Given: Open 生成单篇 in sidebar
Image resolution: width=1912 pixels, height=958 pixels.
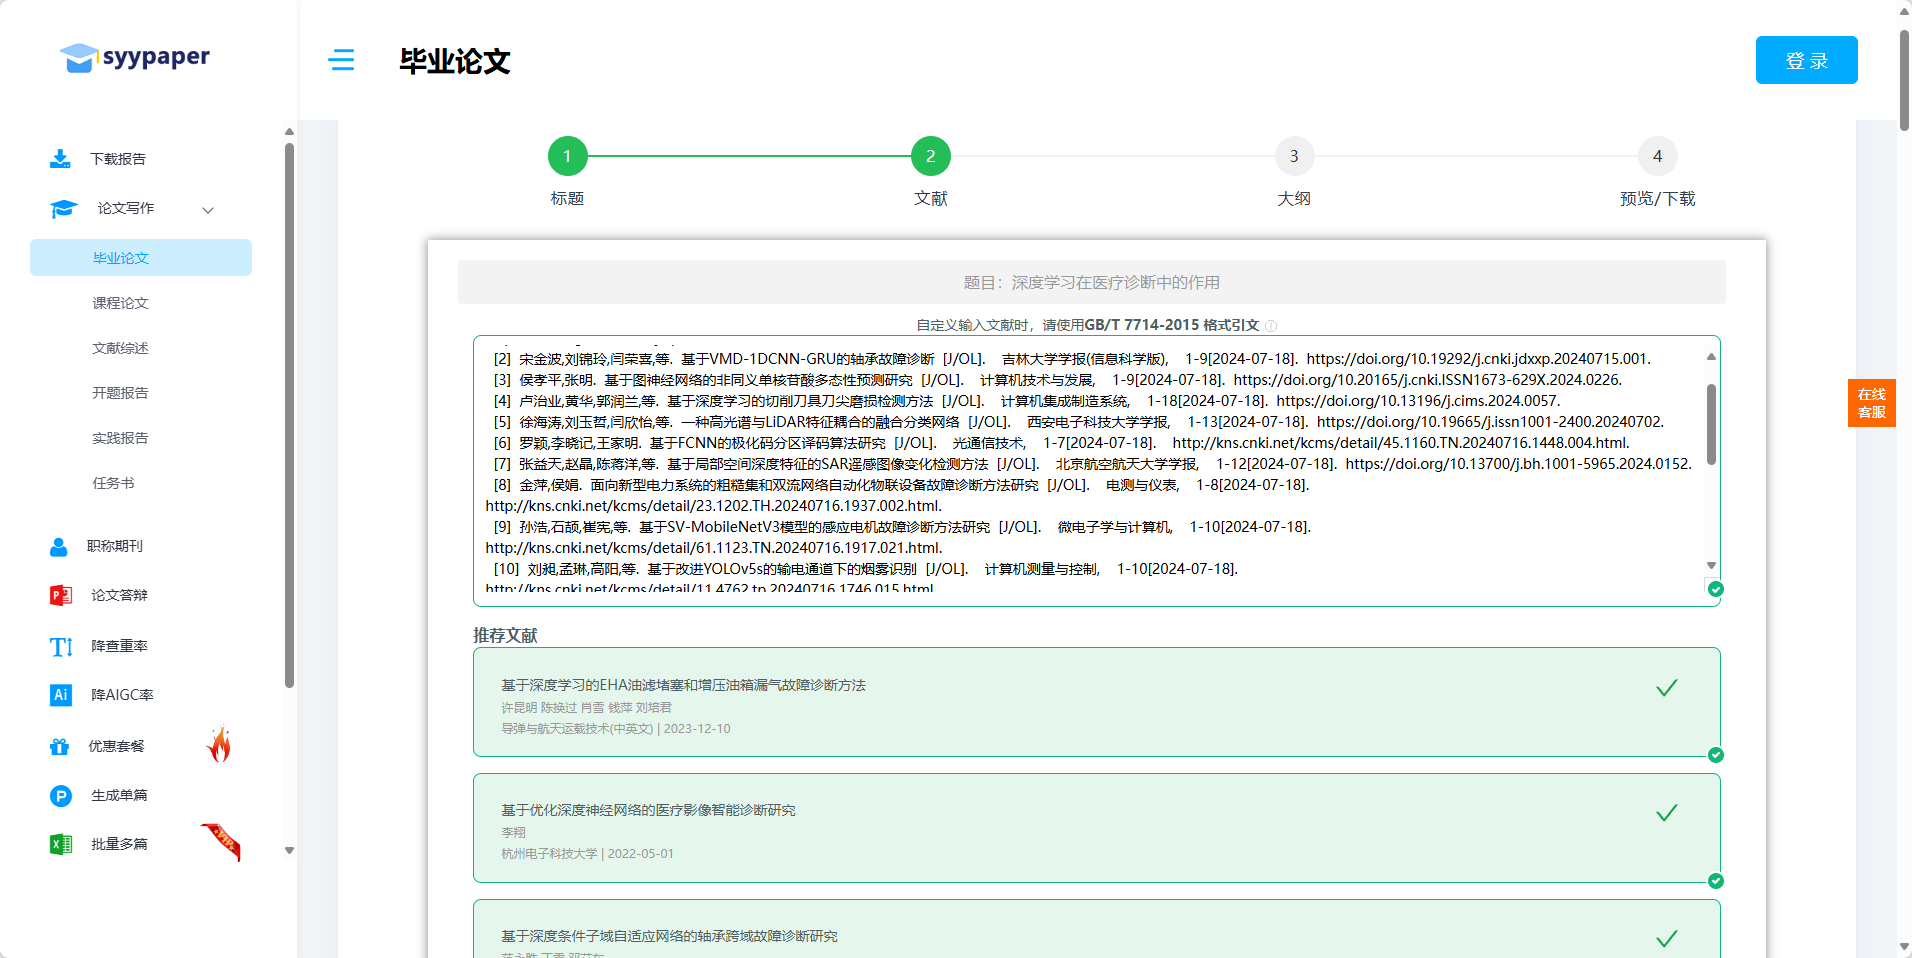Looking at the screenshot, I should 119,795.
